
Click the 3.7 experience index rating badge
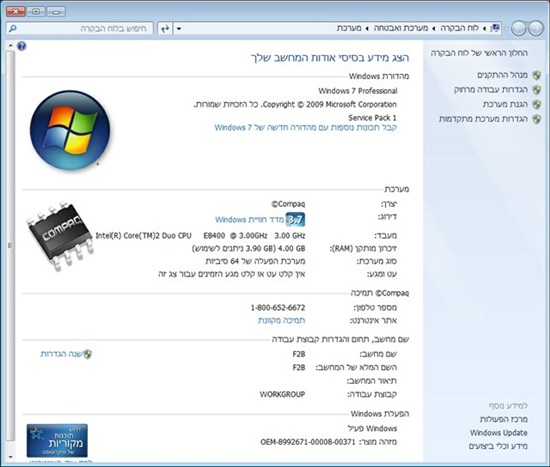click(x=295, y=220)
